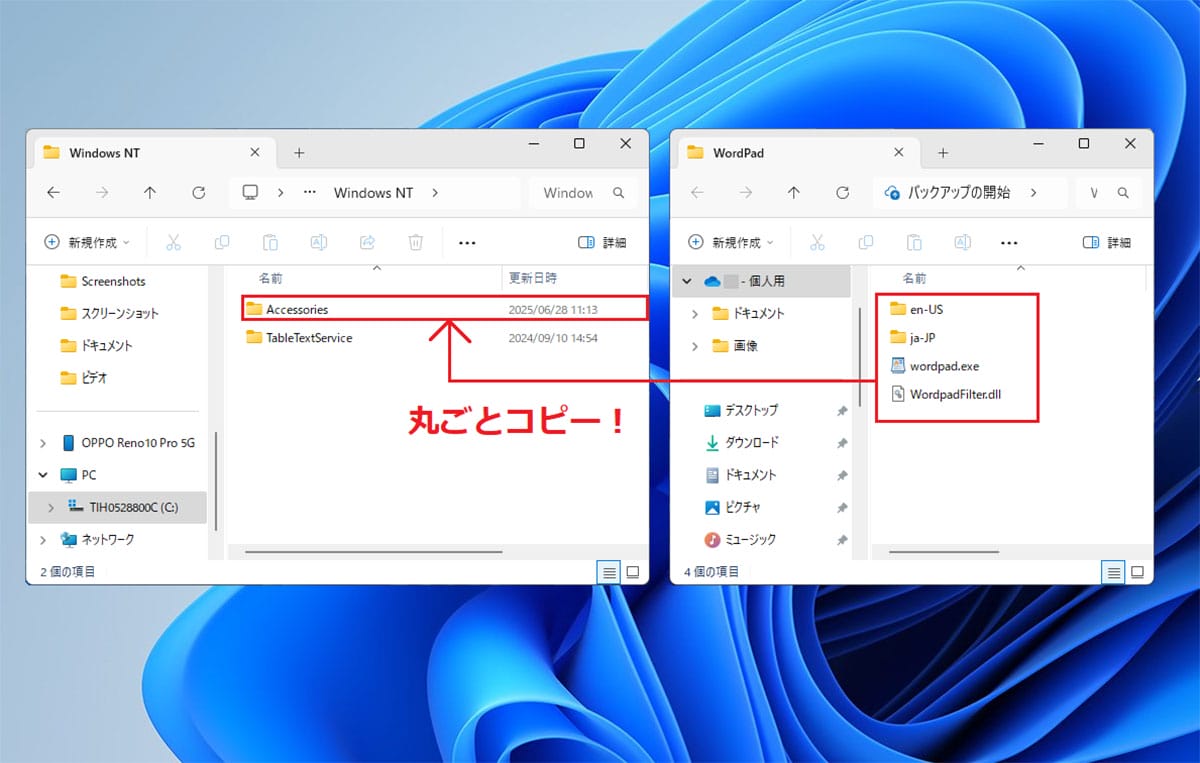Sort by 更新日時 column
This screenshot has height=763, width=1200.
pos(533,277)
